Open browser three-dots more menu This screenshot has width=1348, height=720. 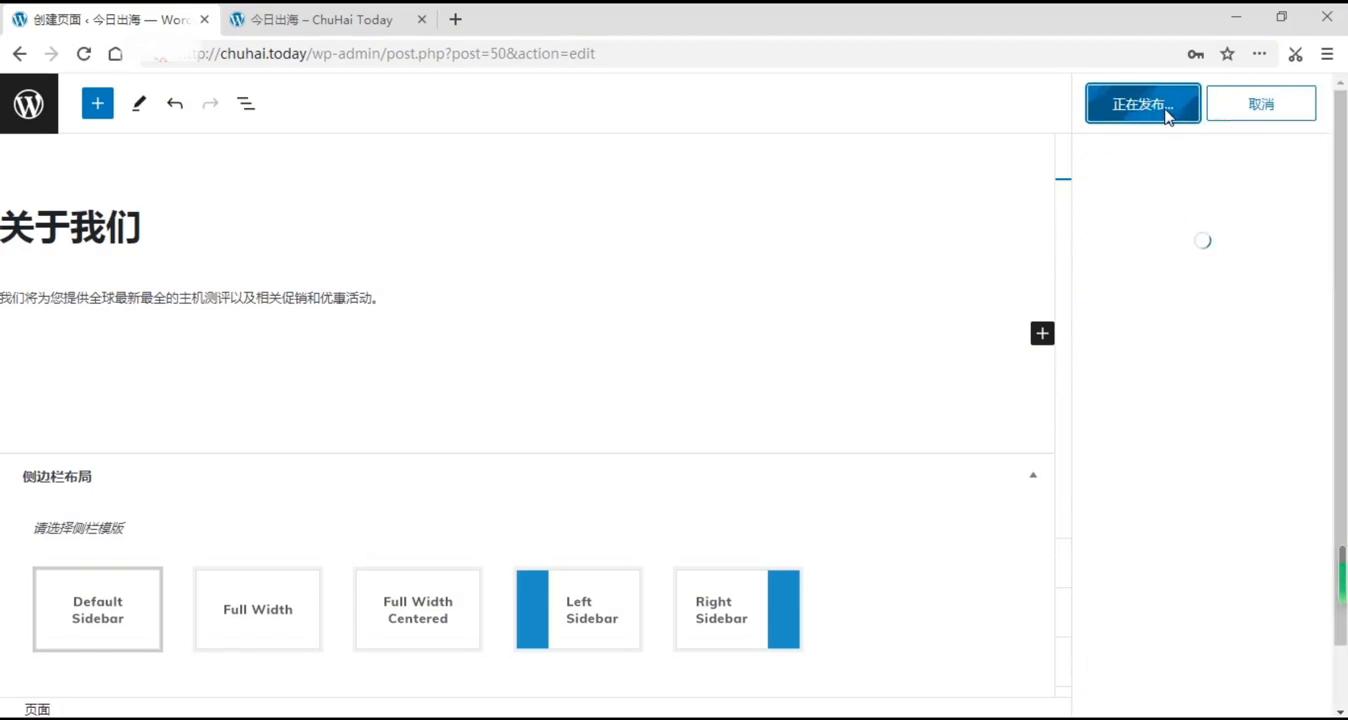click(1259, 54)
